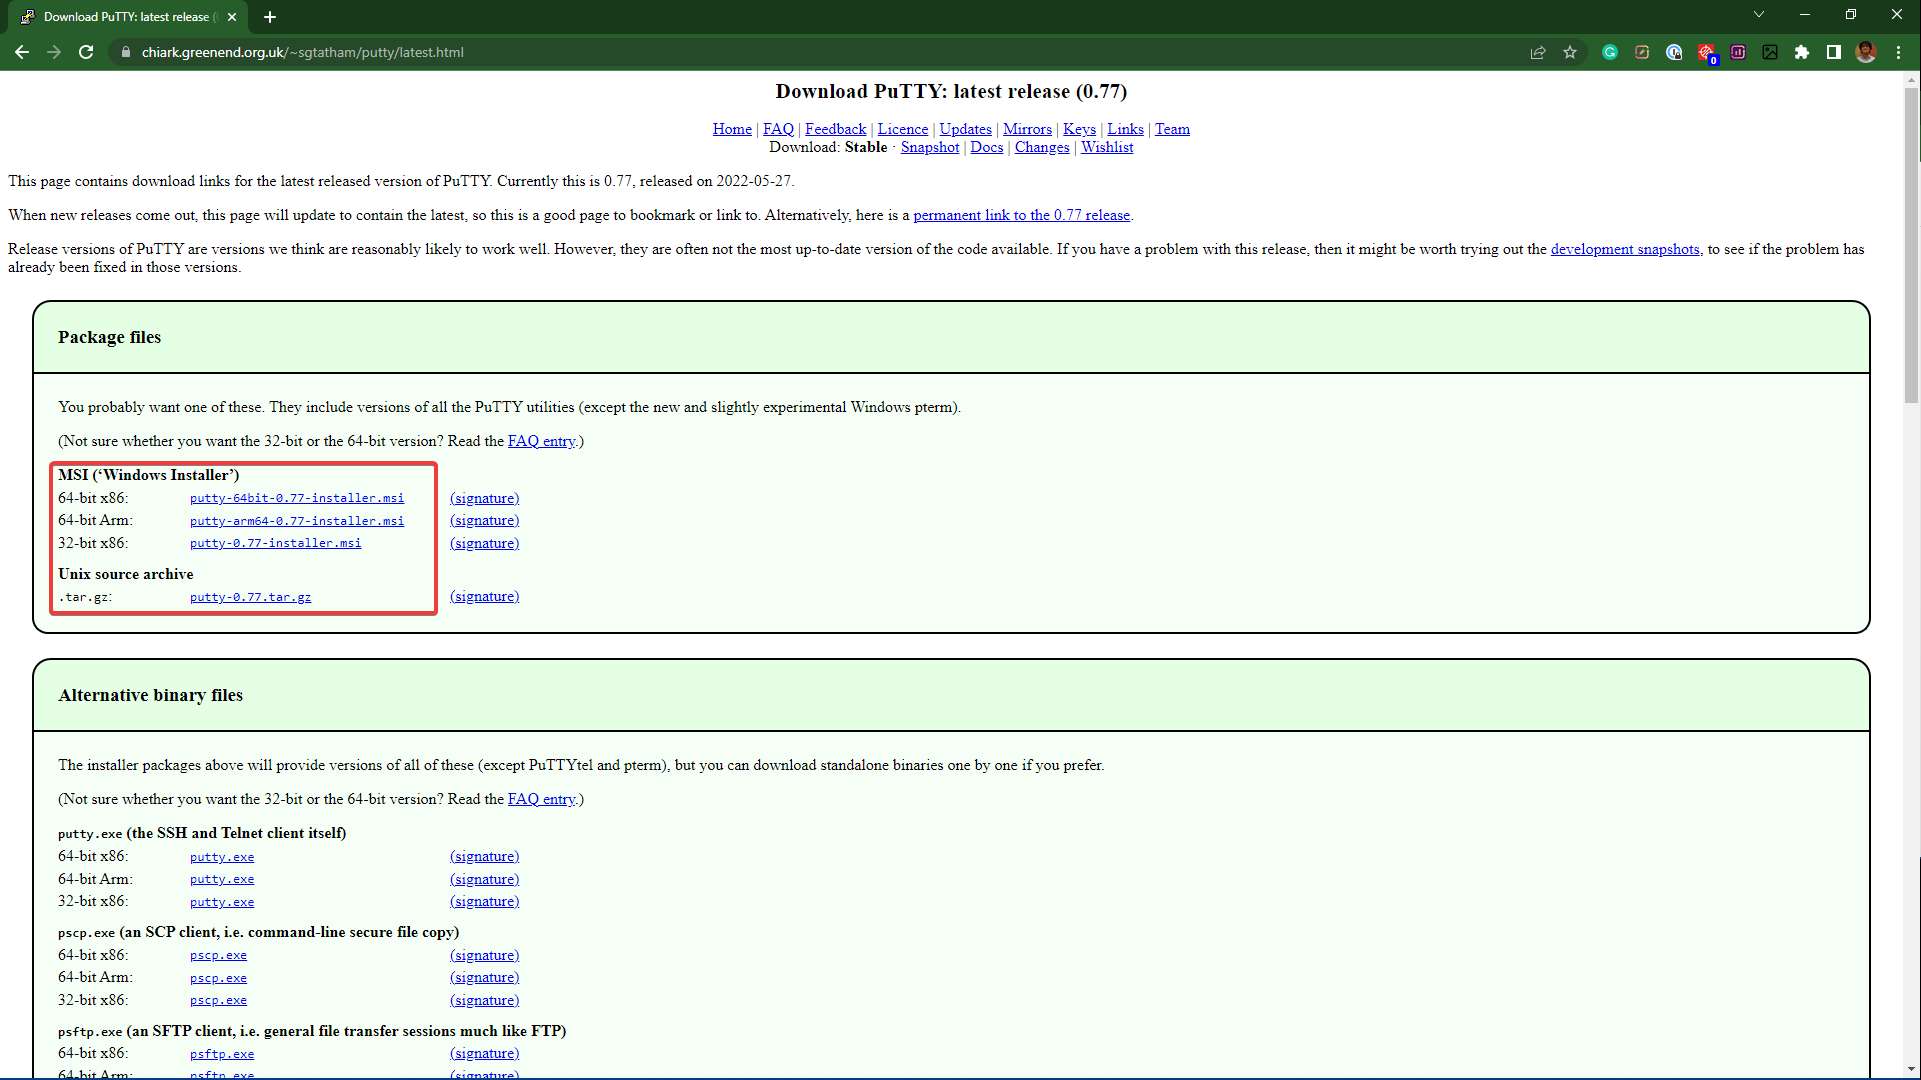This screenshot has height=1080, width=1921.
Task: Open the Grammarly extension
Action: click(x=1610, y=52)
